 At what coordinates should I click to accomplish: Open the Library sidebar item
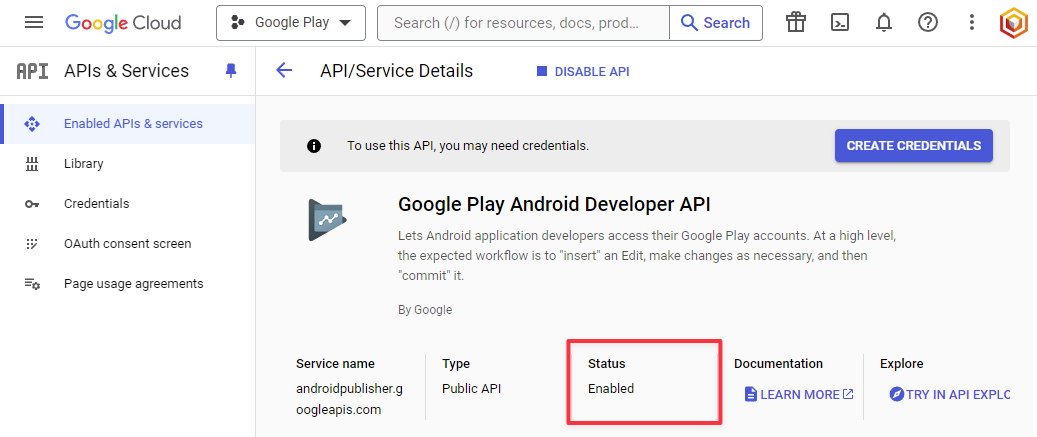point(84,164)
